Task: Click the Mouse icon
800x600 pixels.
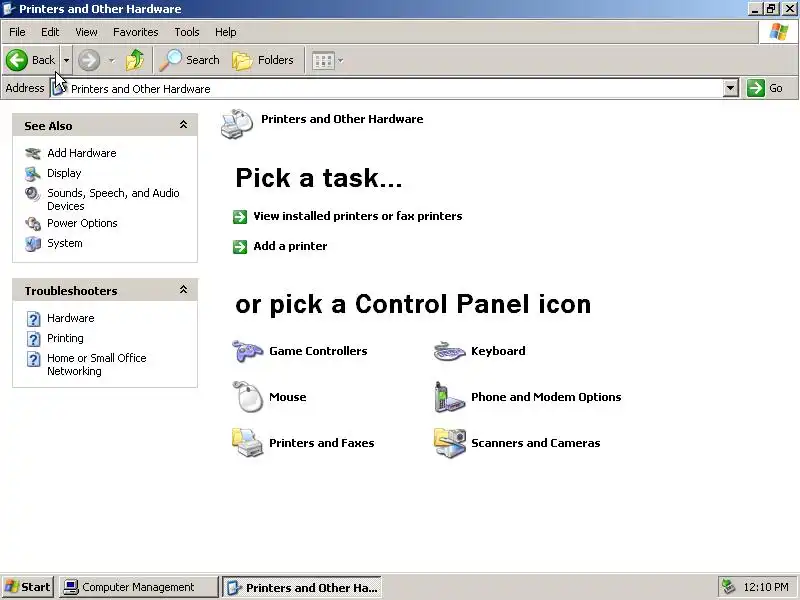Action: [x=247, y=396]
